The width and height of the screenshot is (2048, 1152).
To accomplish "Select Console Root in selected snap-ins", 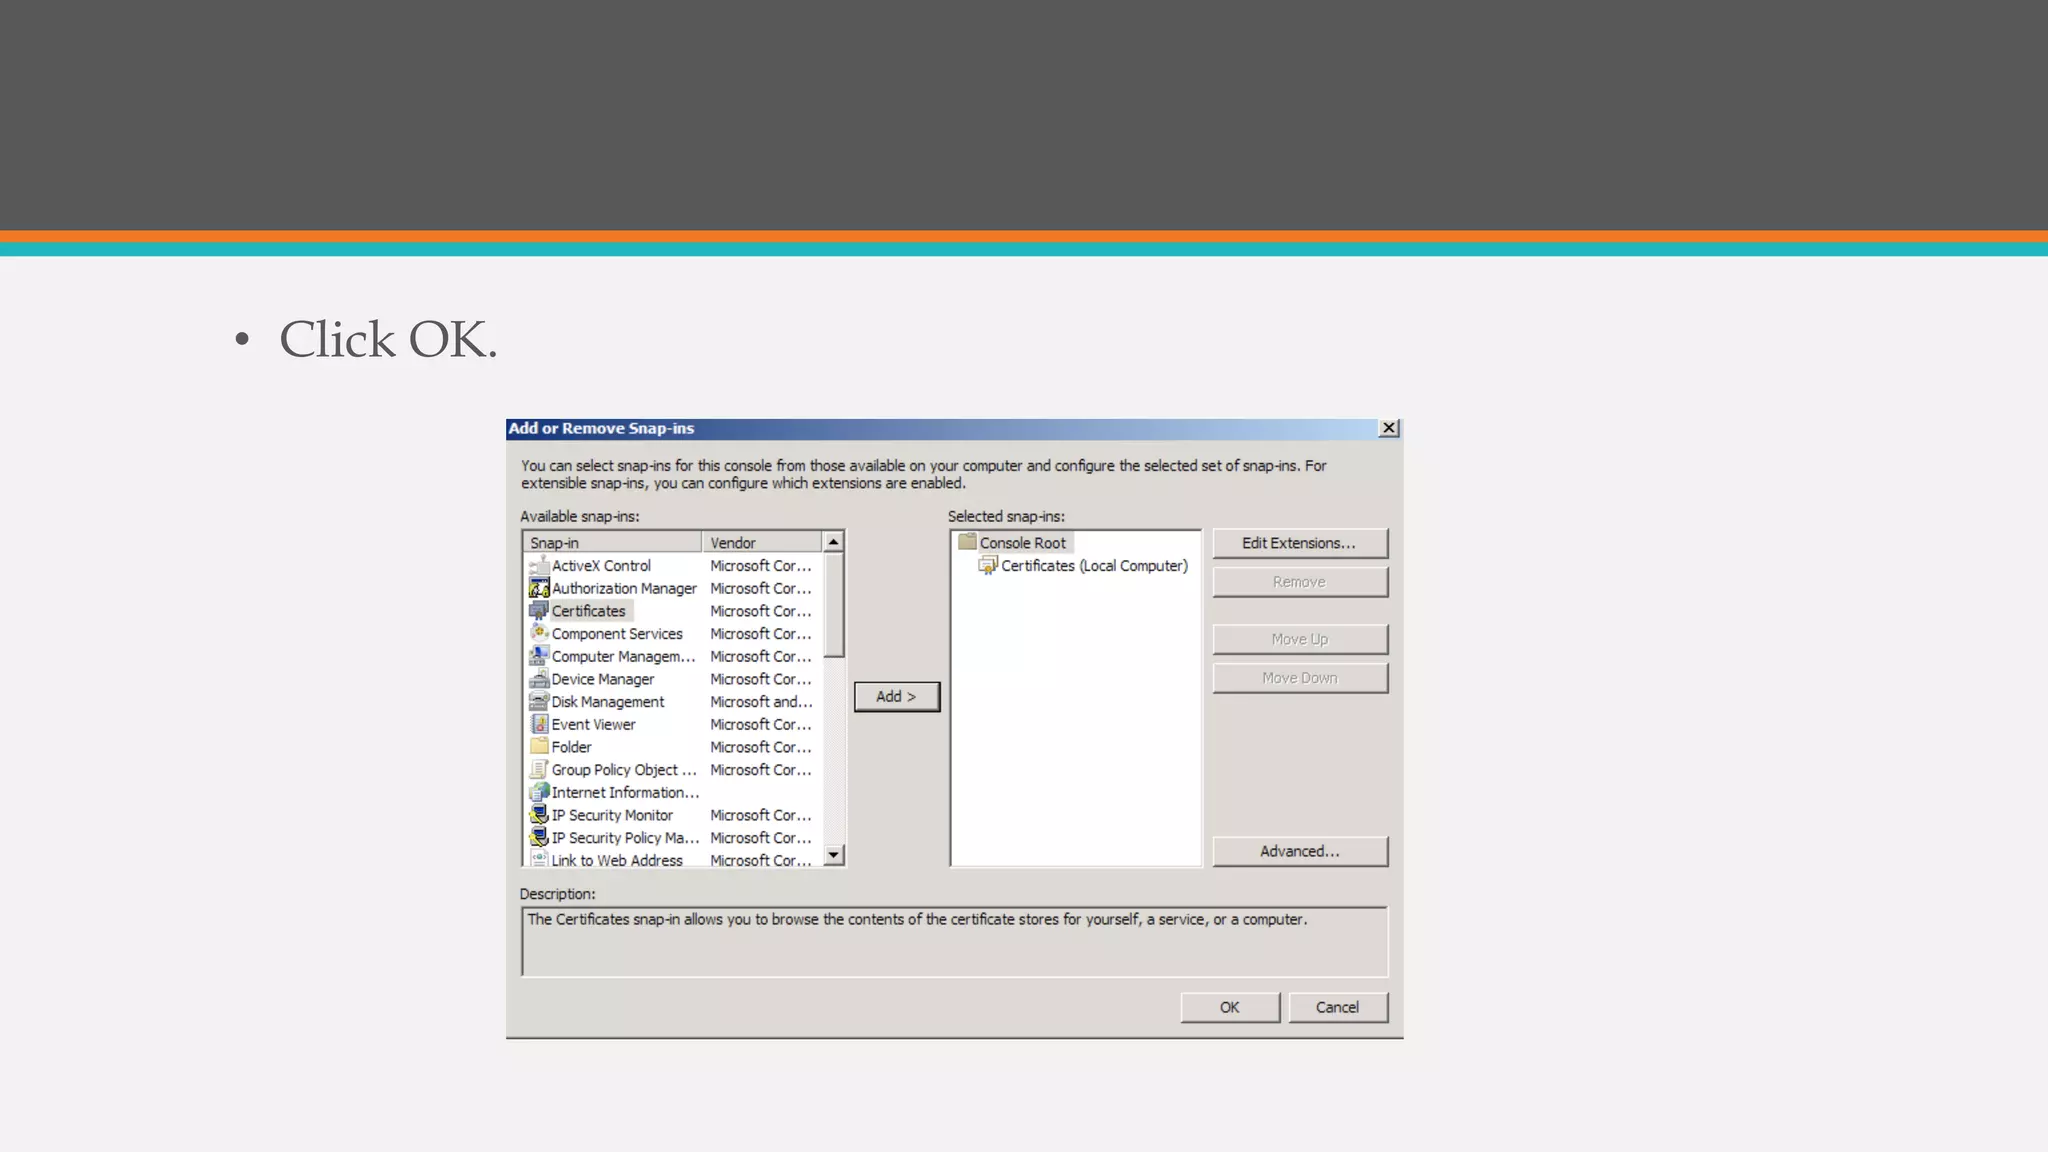I will (1022, 543).
